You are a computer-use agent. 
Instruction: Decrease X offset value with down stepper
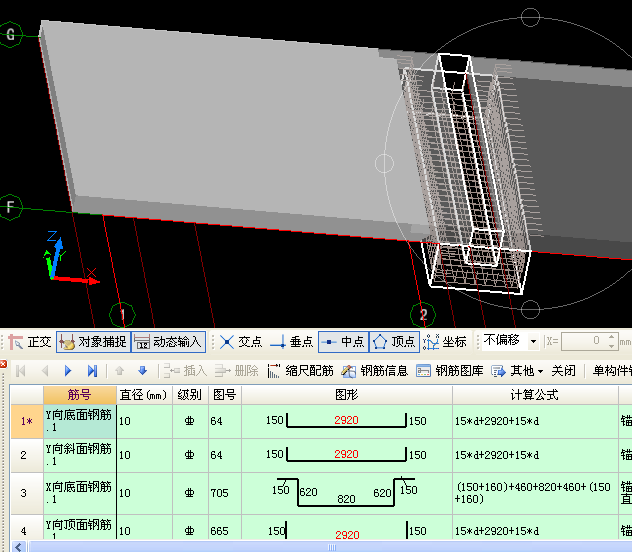(x=611, y=346)
